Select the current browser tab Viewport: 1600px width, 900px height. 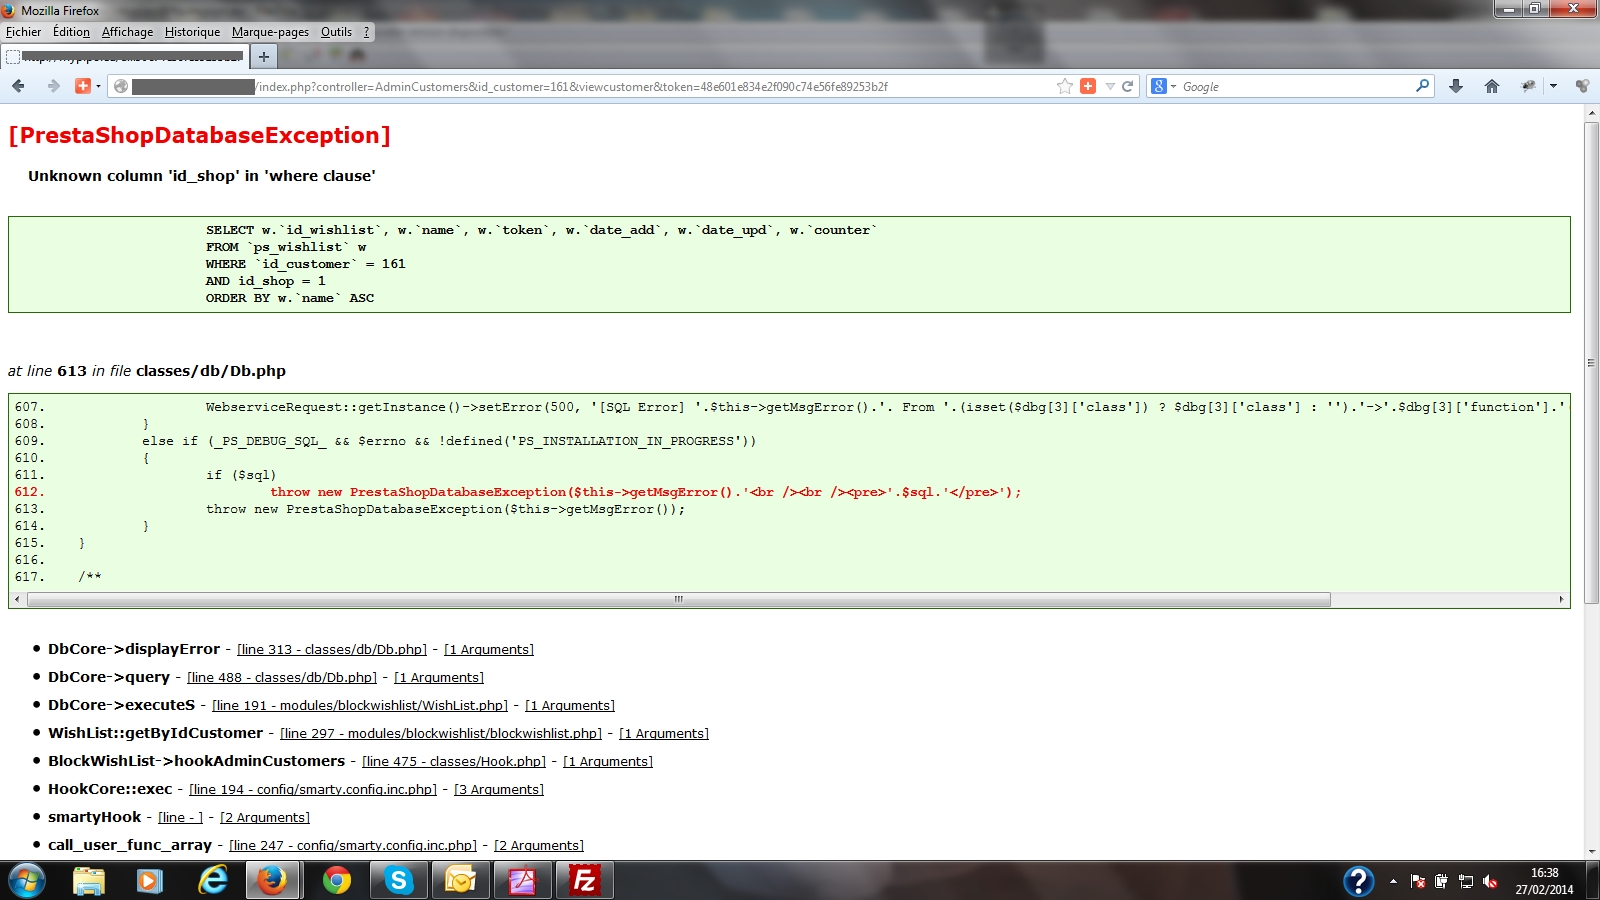(124, 56)
